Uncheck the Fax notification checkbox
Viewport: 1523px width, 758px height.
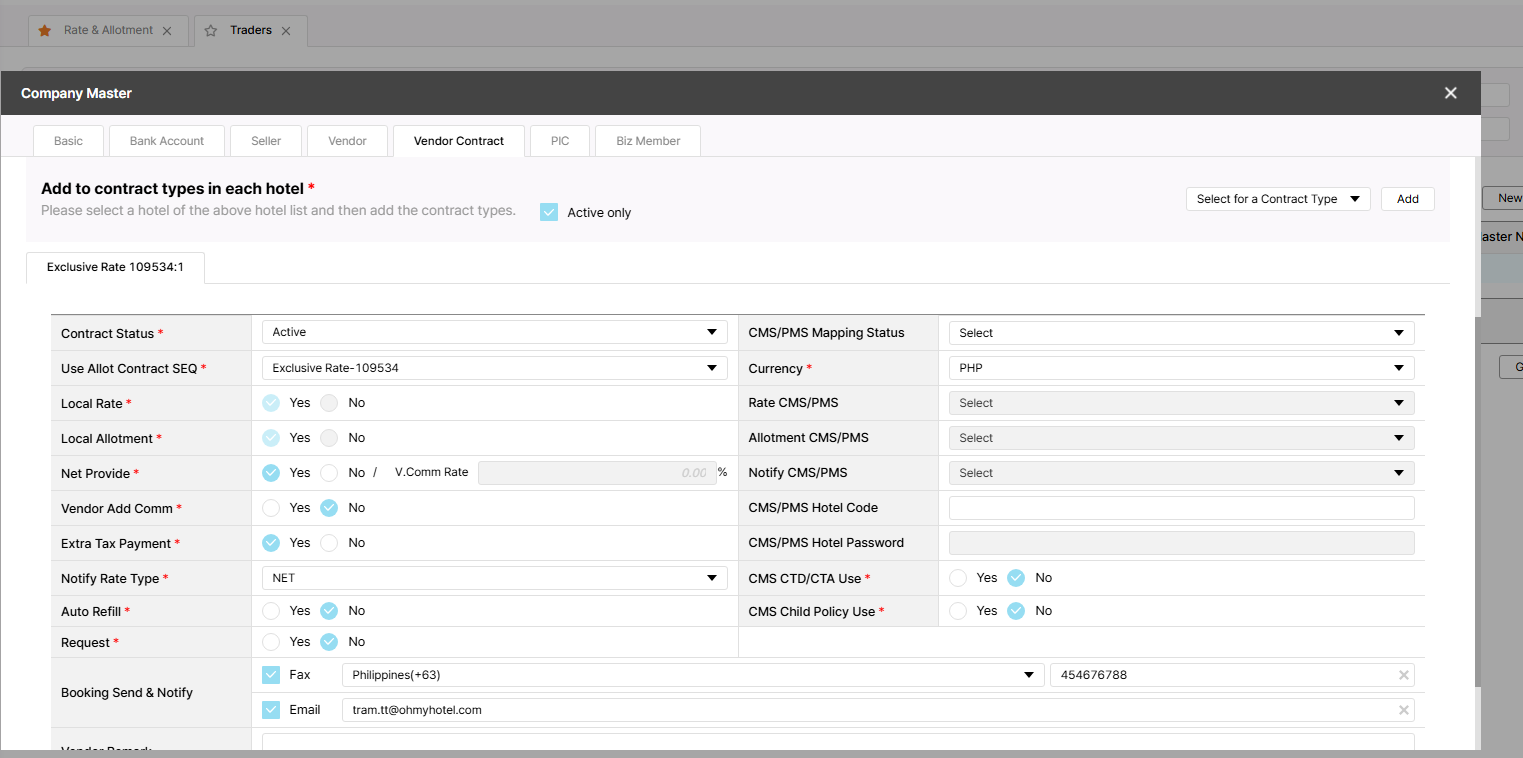pos(271,675)
